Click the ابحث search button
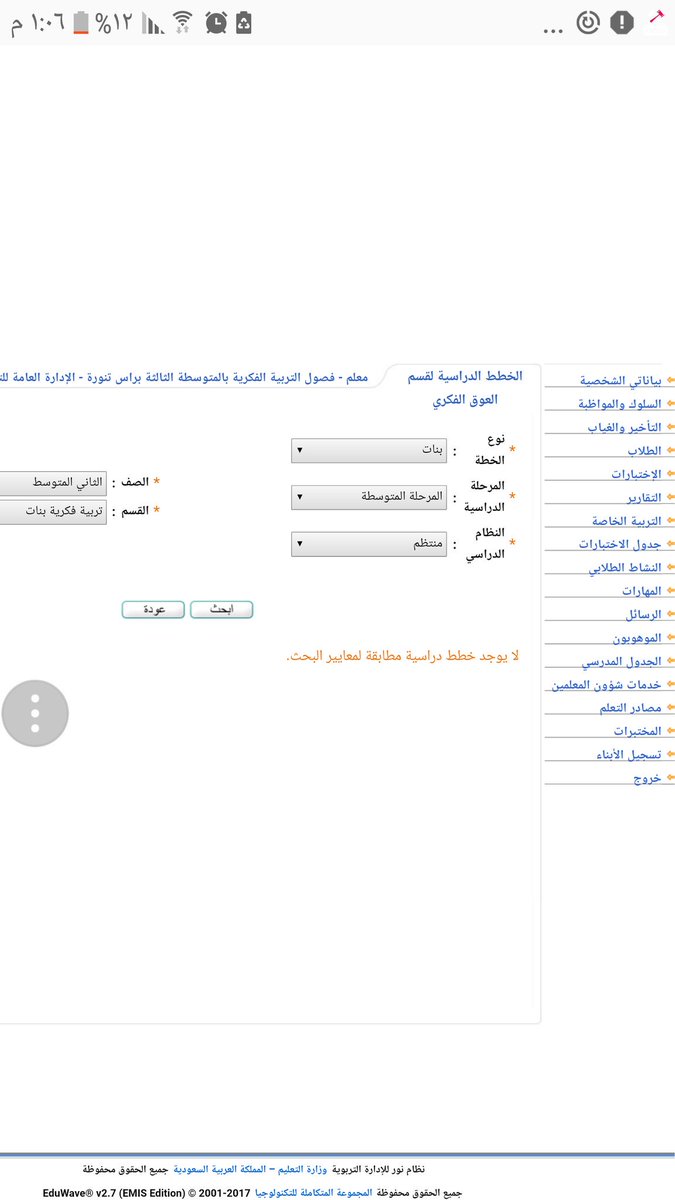The width and height of the screenshot is (675, 1200). [222, 609]
